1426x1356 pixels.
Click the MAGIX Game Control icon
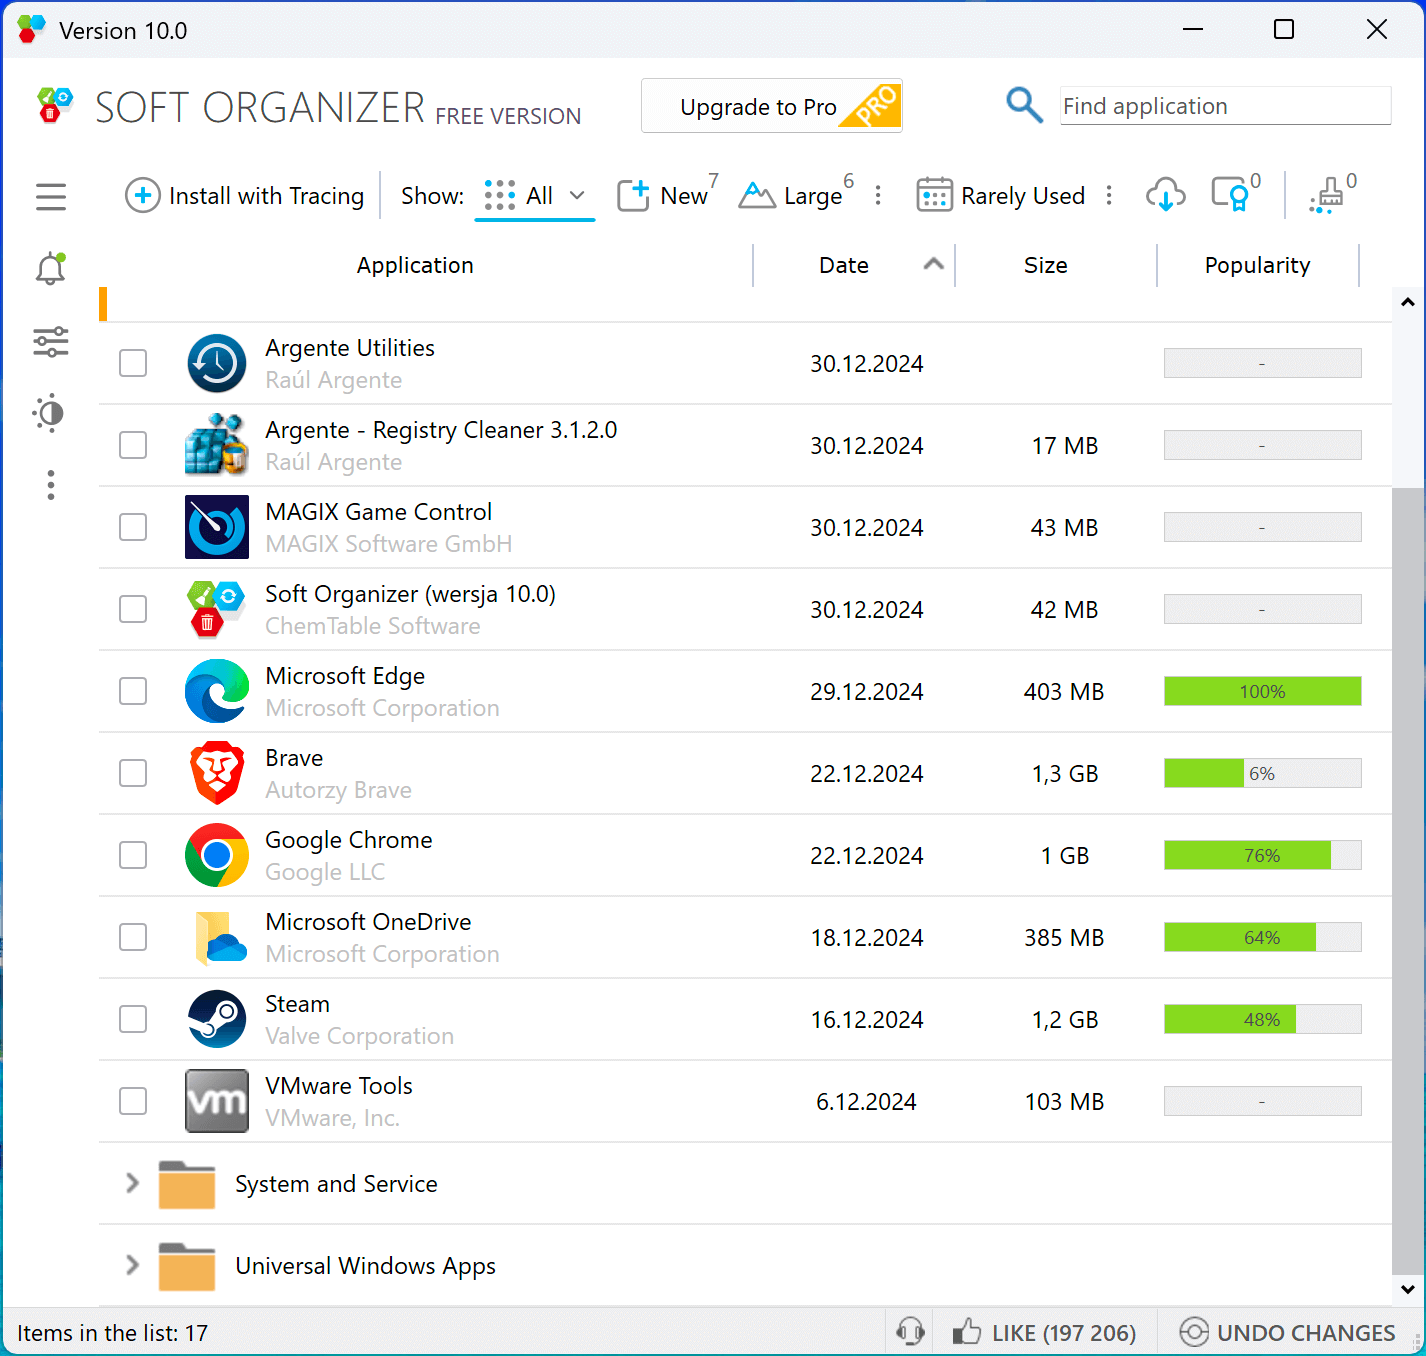pyautogui.click(x=217, y=527)
